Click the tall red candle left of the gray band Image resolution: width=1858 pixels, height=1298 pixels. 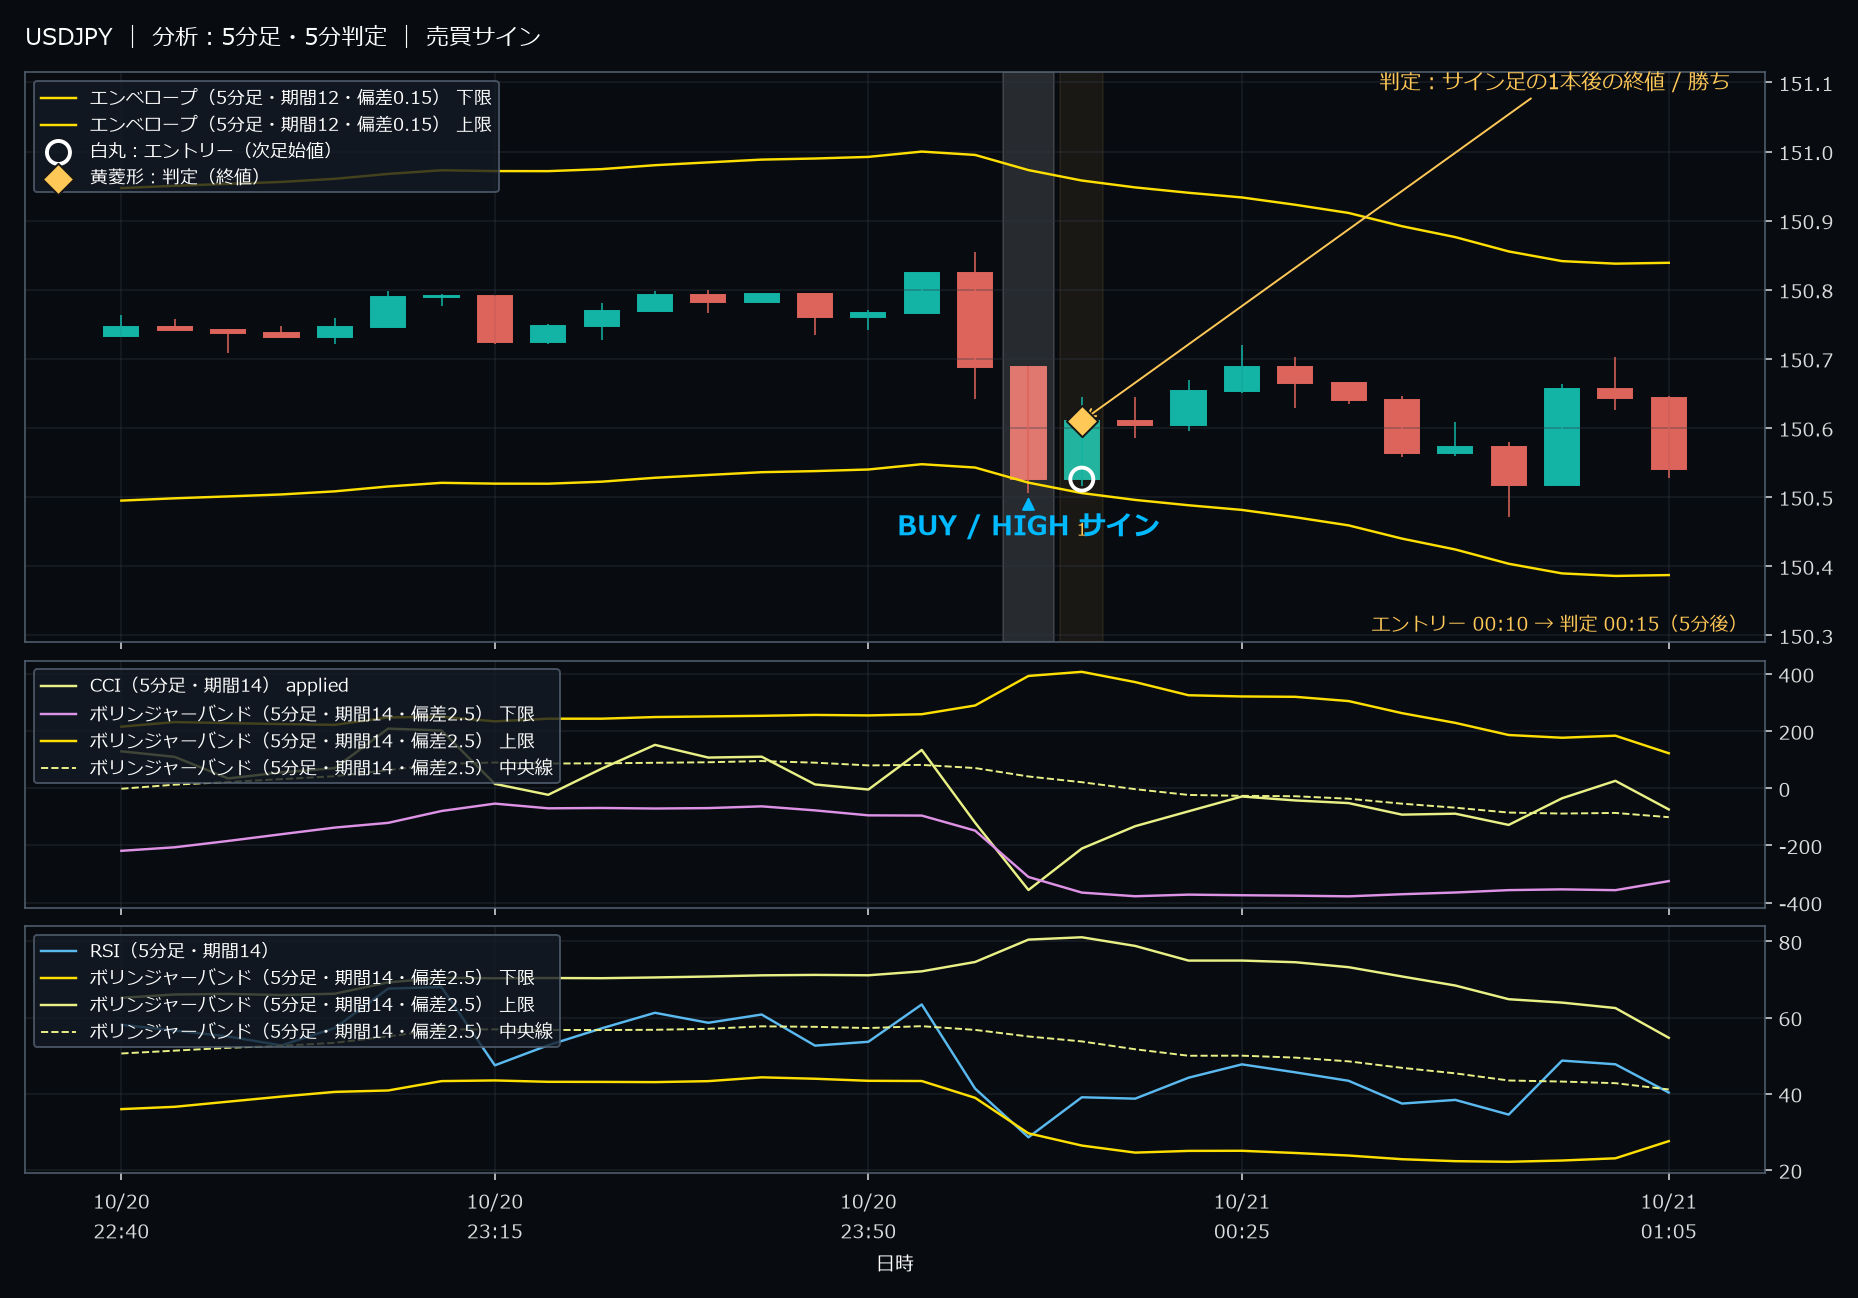coord(975,320)
